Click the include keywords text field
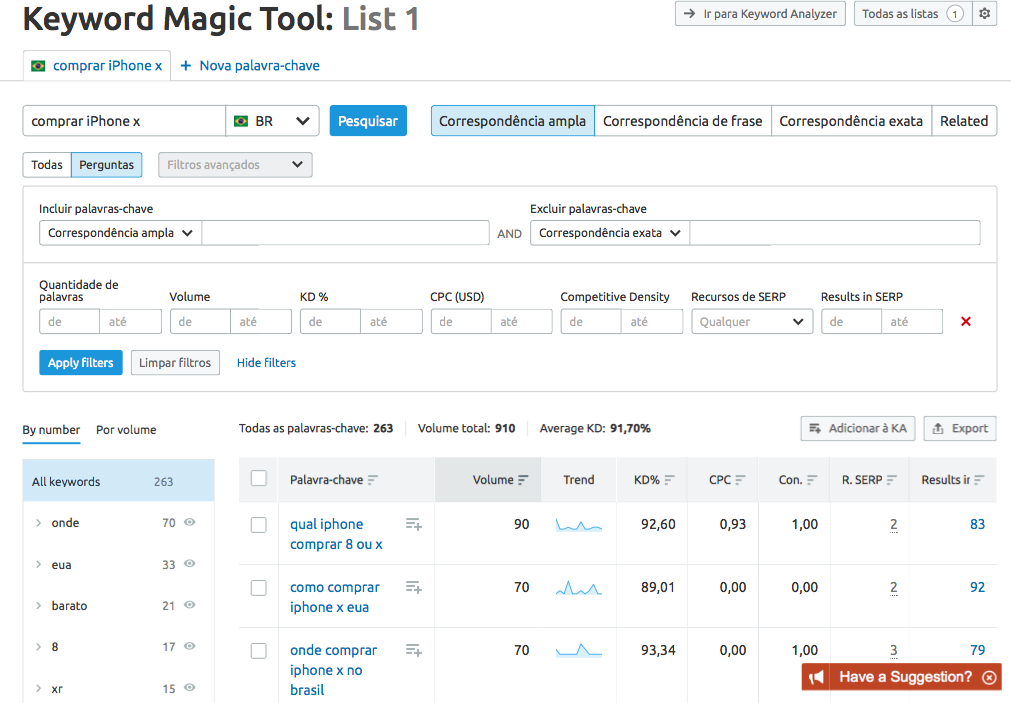 pos(346,233)
